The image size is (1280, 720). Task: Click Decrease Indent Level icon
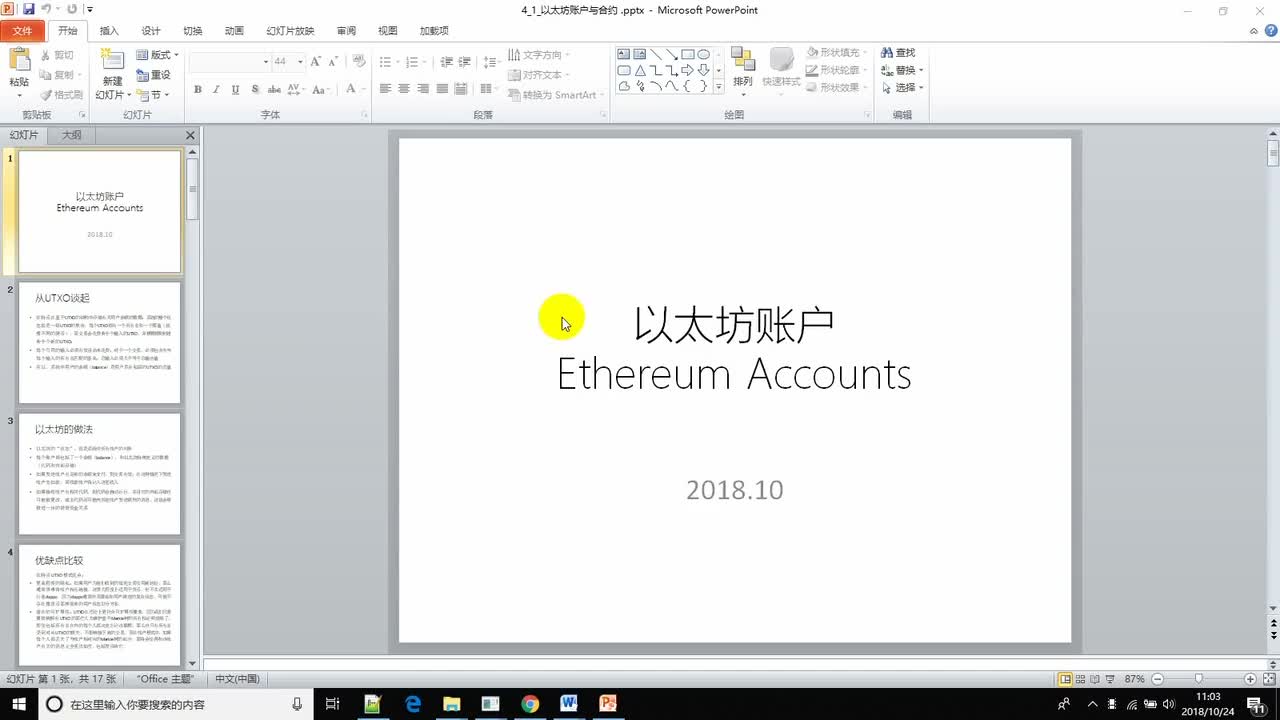click(447, 62)
